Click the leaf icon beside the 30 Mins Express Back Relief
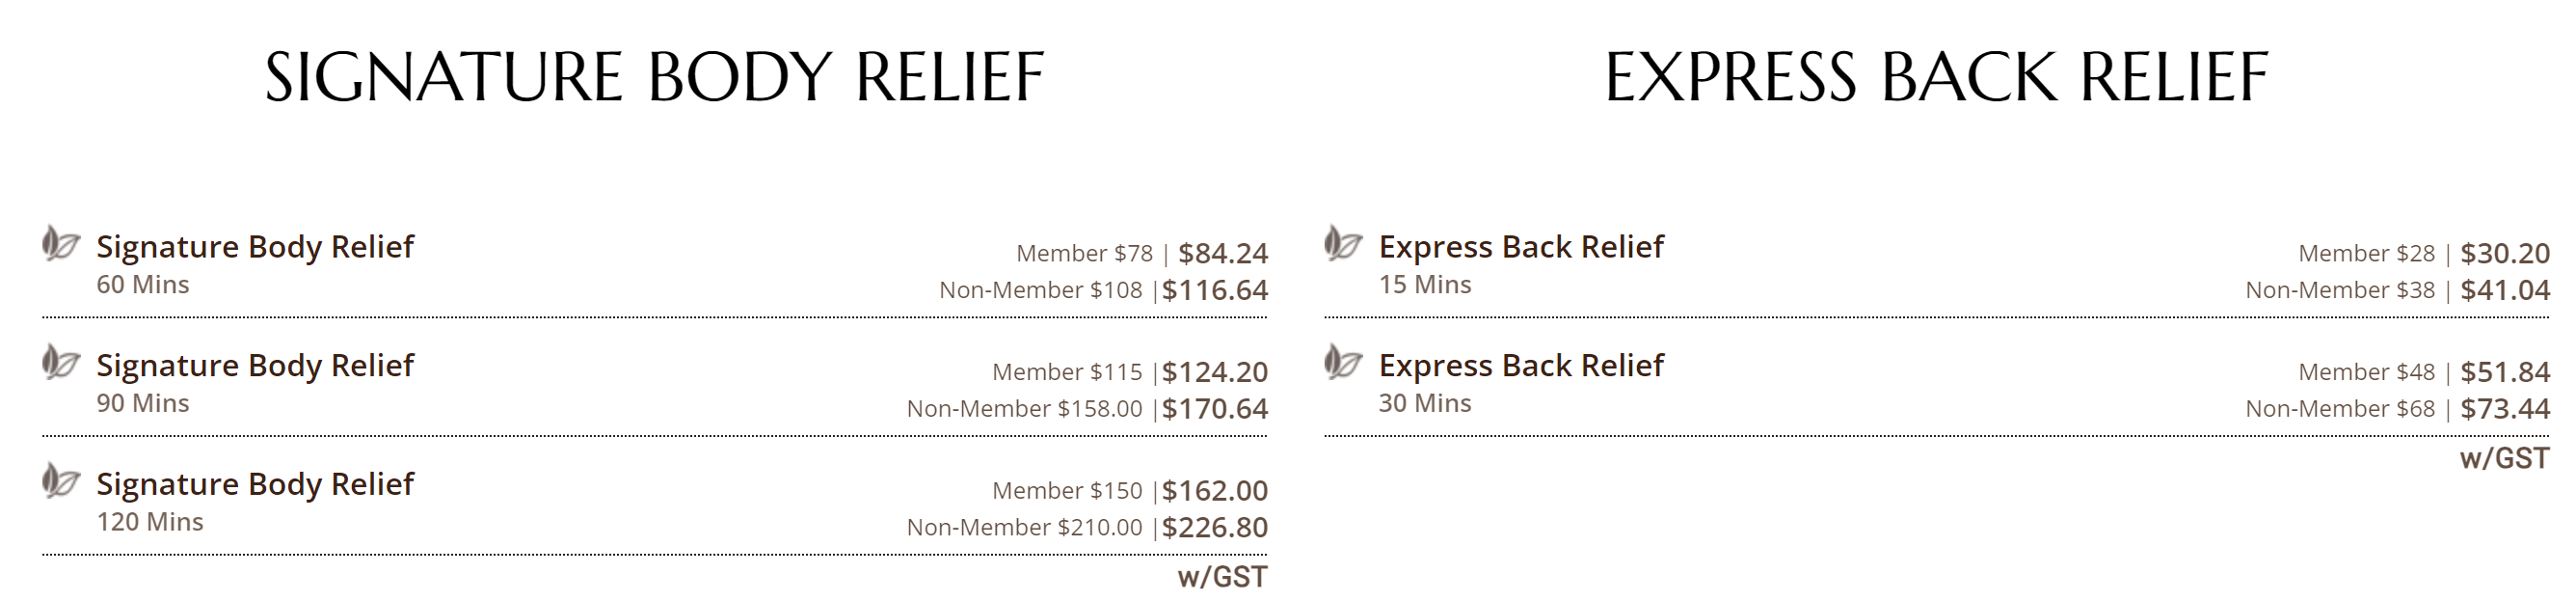2576x601 pixels. 1342,362
